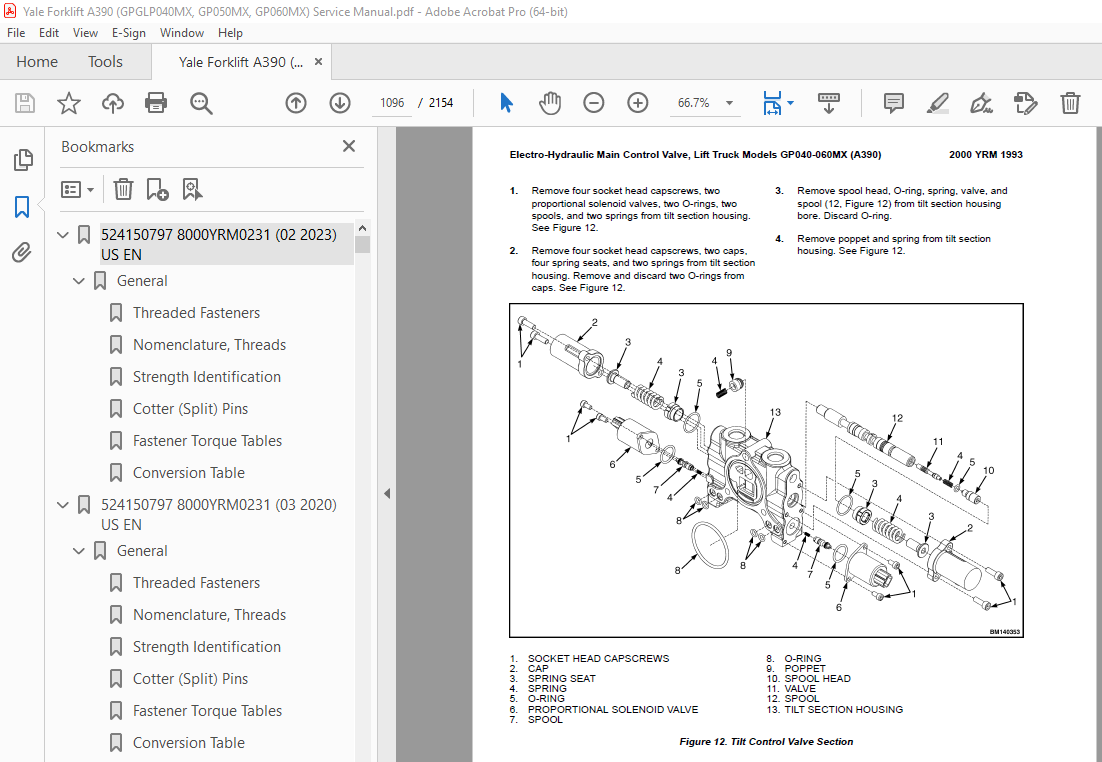
Task: Zoom in with plus icon
Action: tap(637, 103)
